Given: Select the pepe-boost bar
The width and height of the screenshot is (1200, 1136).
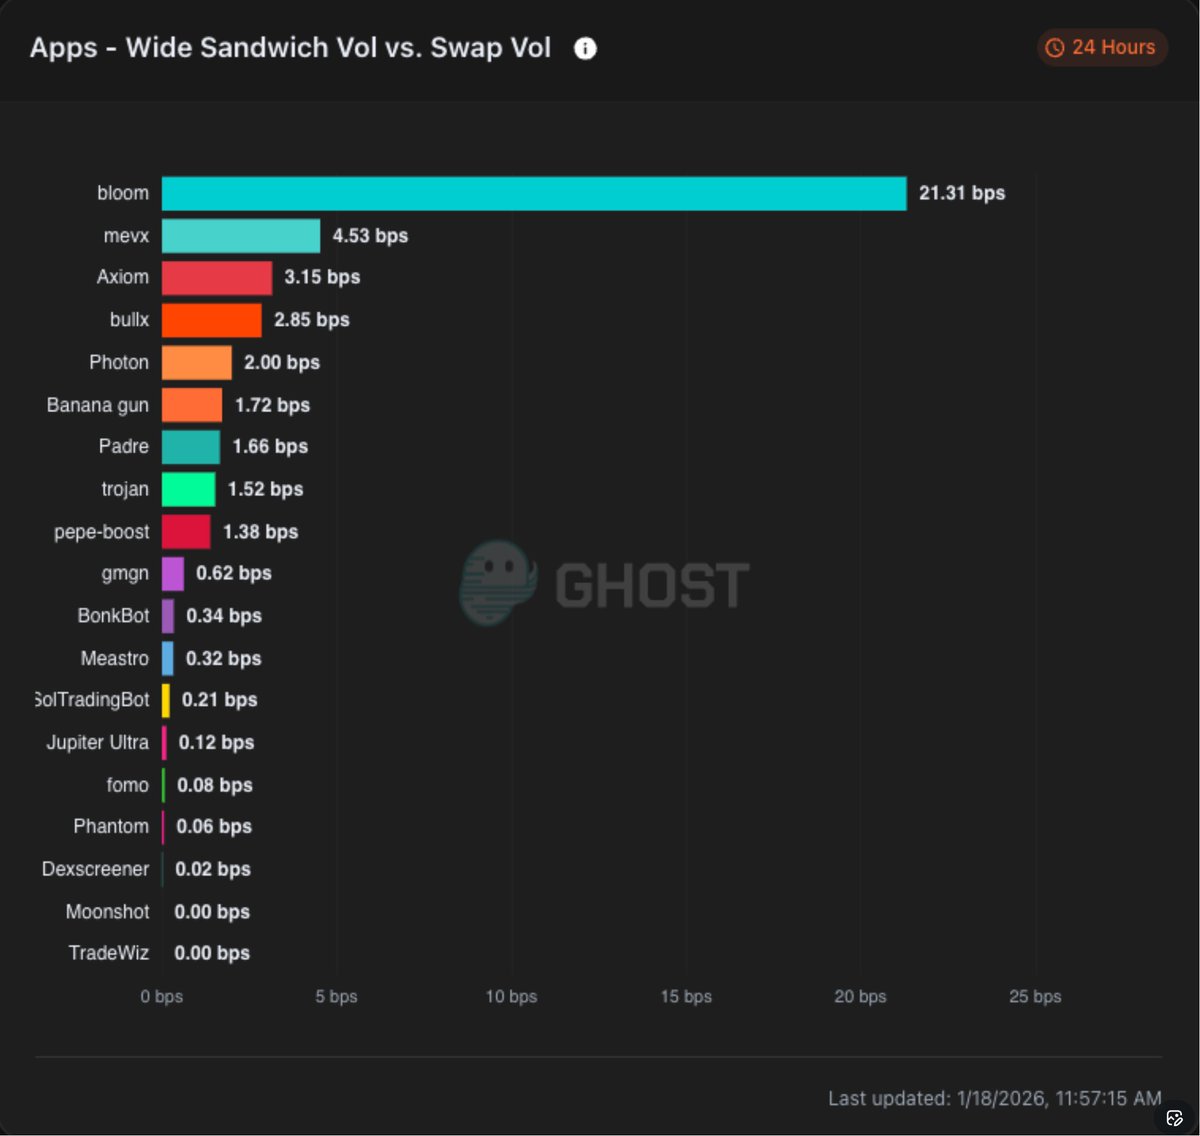Looking at the screenshot, I should click(186, 532).
